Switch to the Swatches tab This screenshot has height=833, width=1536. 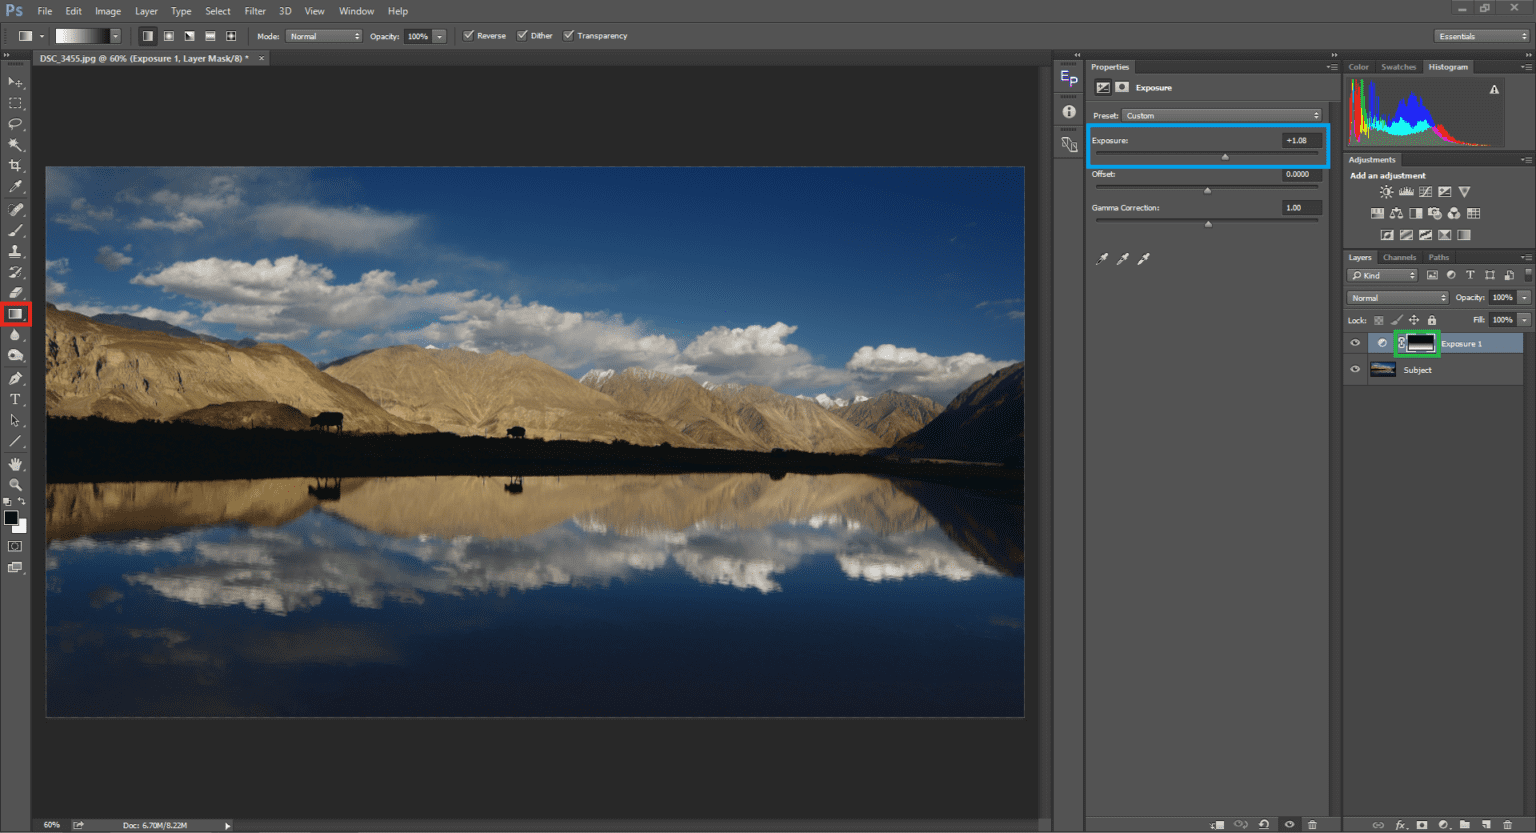[x=1398, y=67]
